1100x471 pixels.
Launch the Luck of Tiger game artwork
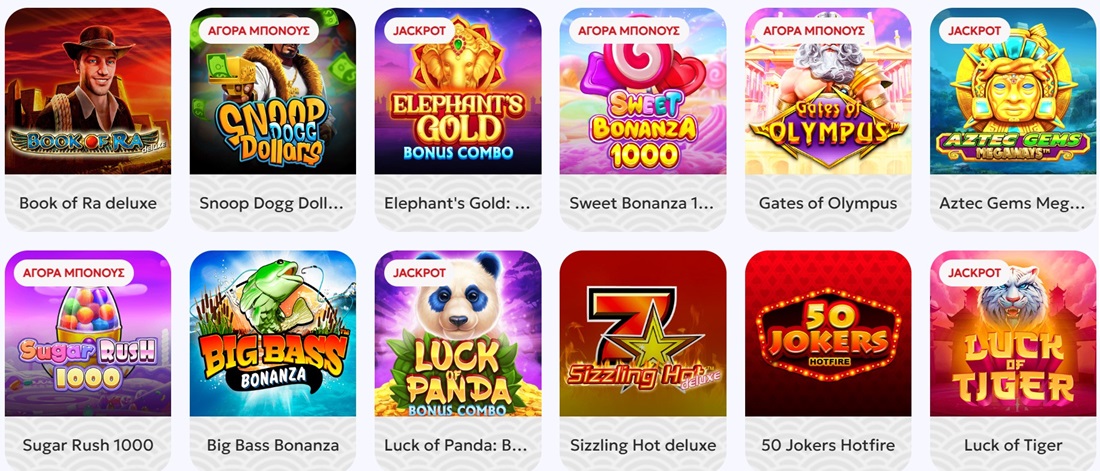1013,333
